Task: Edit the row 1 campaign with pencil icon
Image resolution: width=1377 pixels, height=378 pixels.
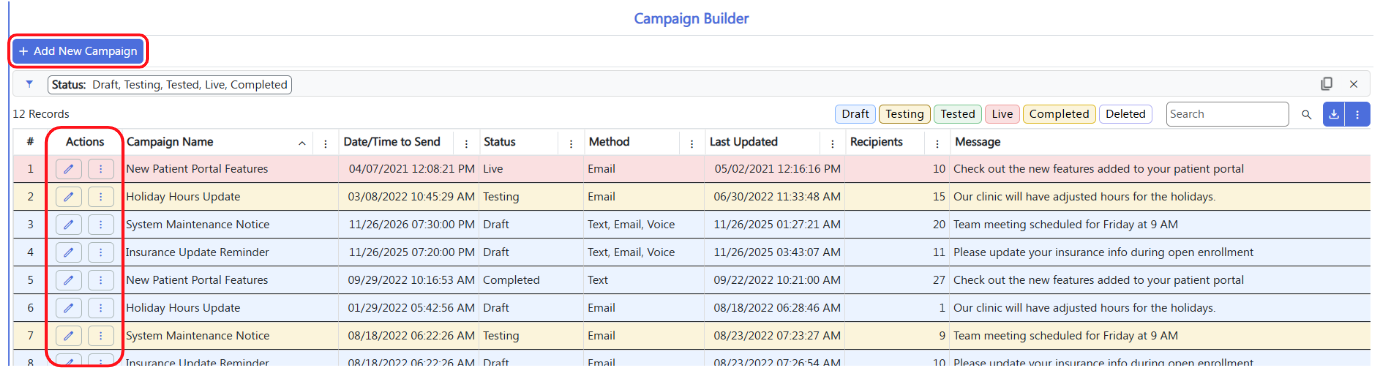Action: coord(69,169)
